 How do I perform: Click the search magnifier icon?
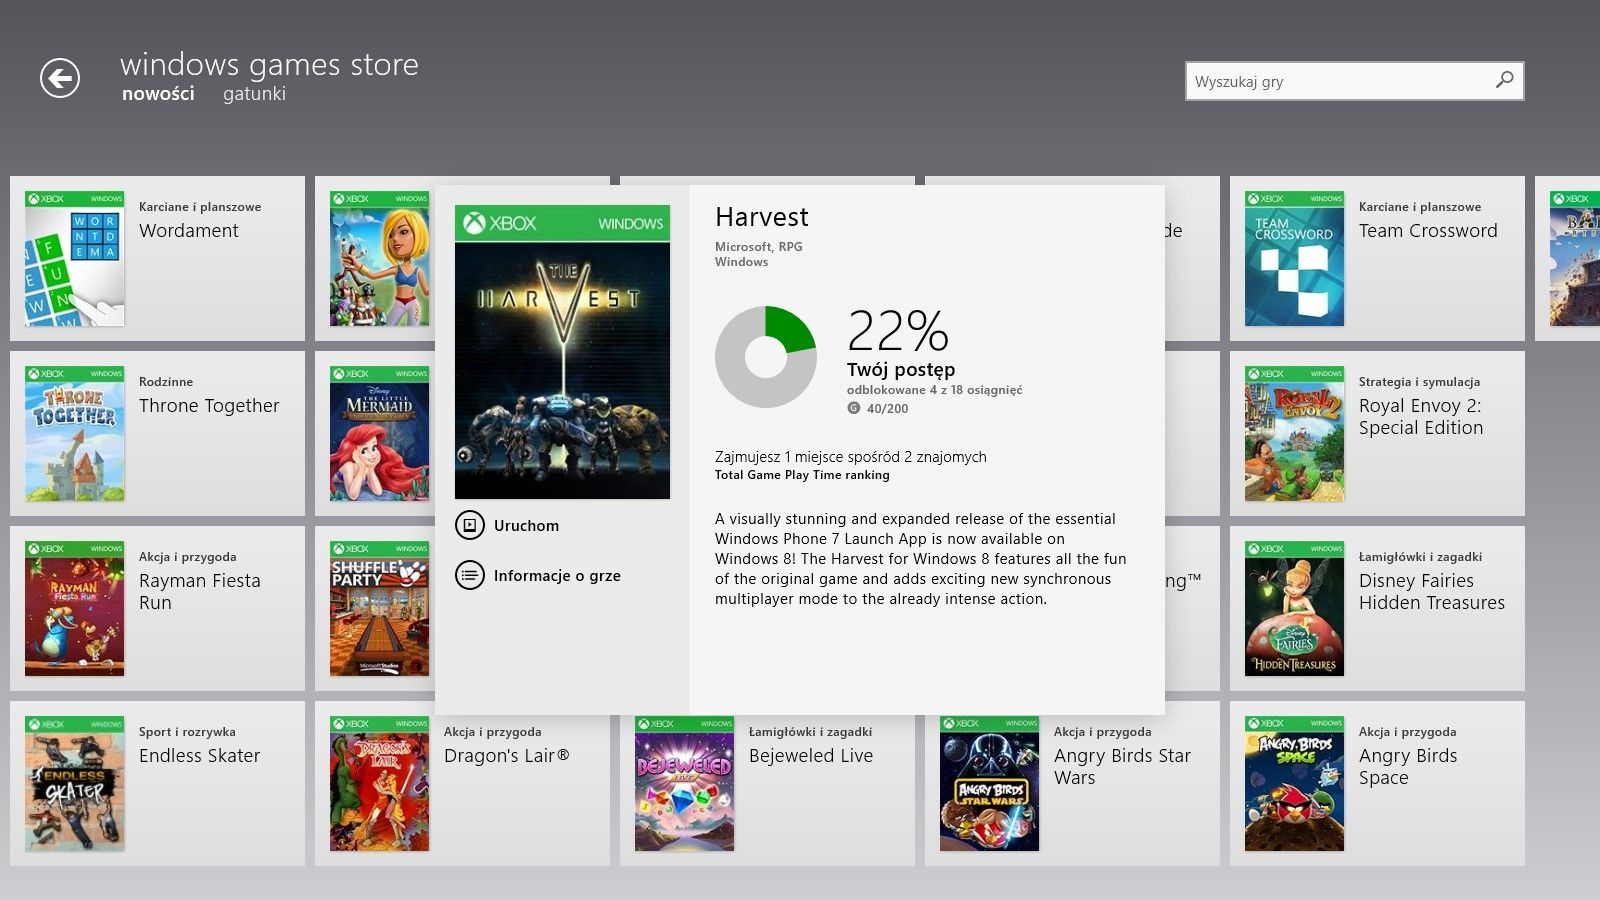[1504, 80]
